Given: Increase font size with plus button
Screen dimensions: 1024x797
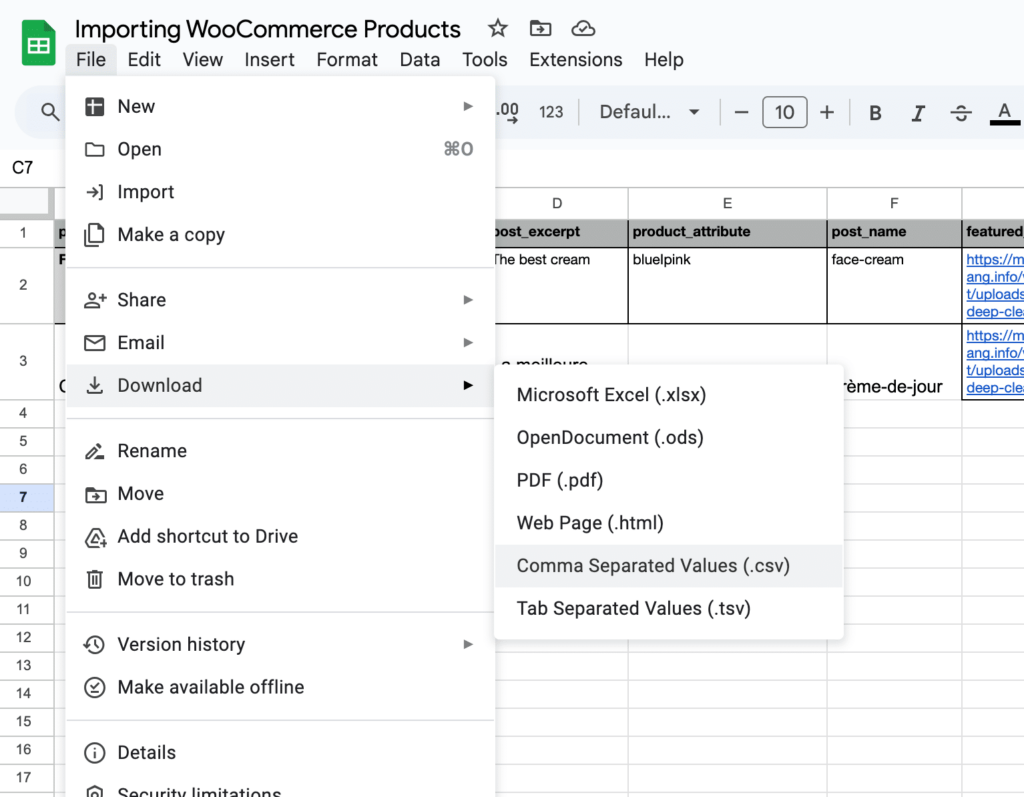Looking at the screenshot, I should [x=827, y=112].
